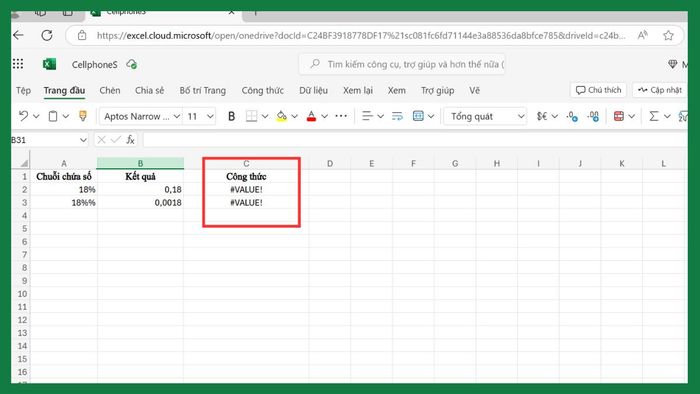Click the Cập nhật button
Image resolution: width=700 pixels, height=394 pixels.
660,90
